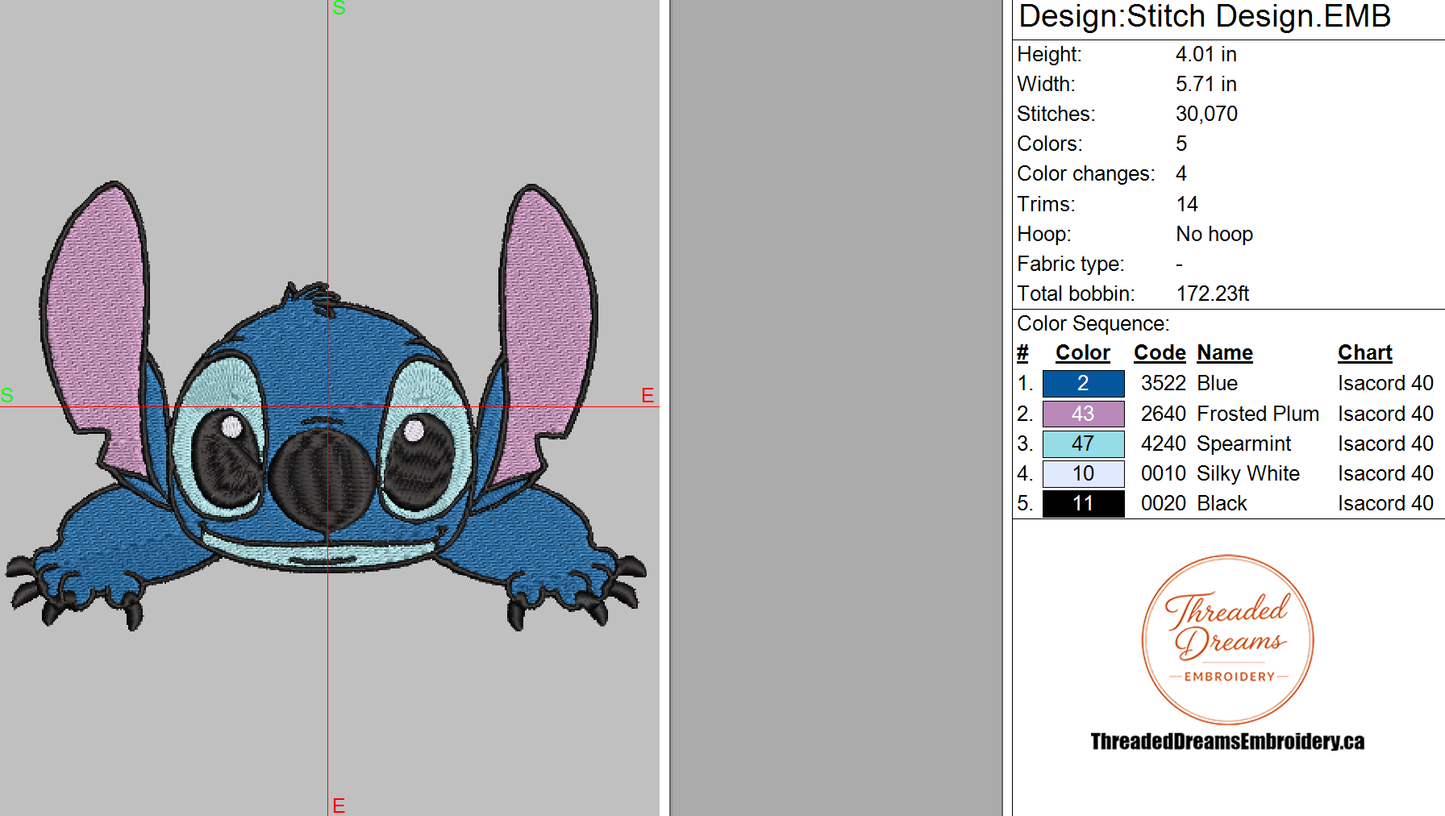Click the height value 4.01 in
The height and width of the screenshot is (816, 1445).
point(1206,54)
